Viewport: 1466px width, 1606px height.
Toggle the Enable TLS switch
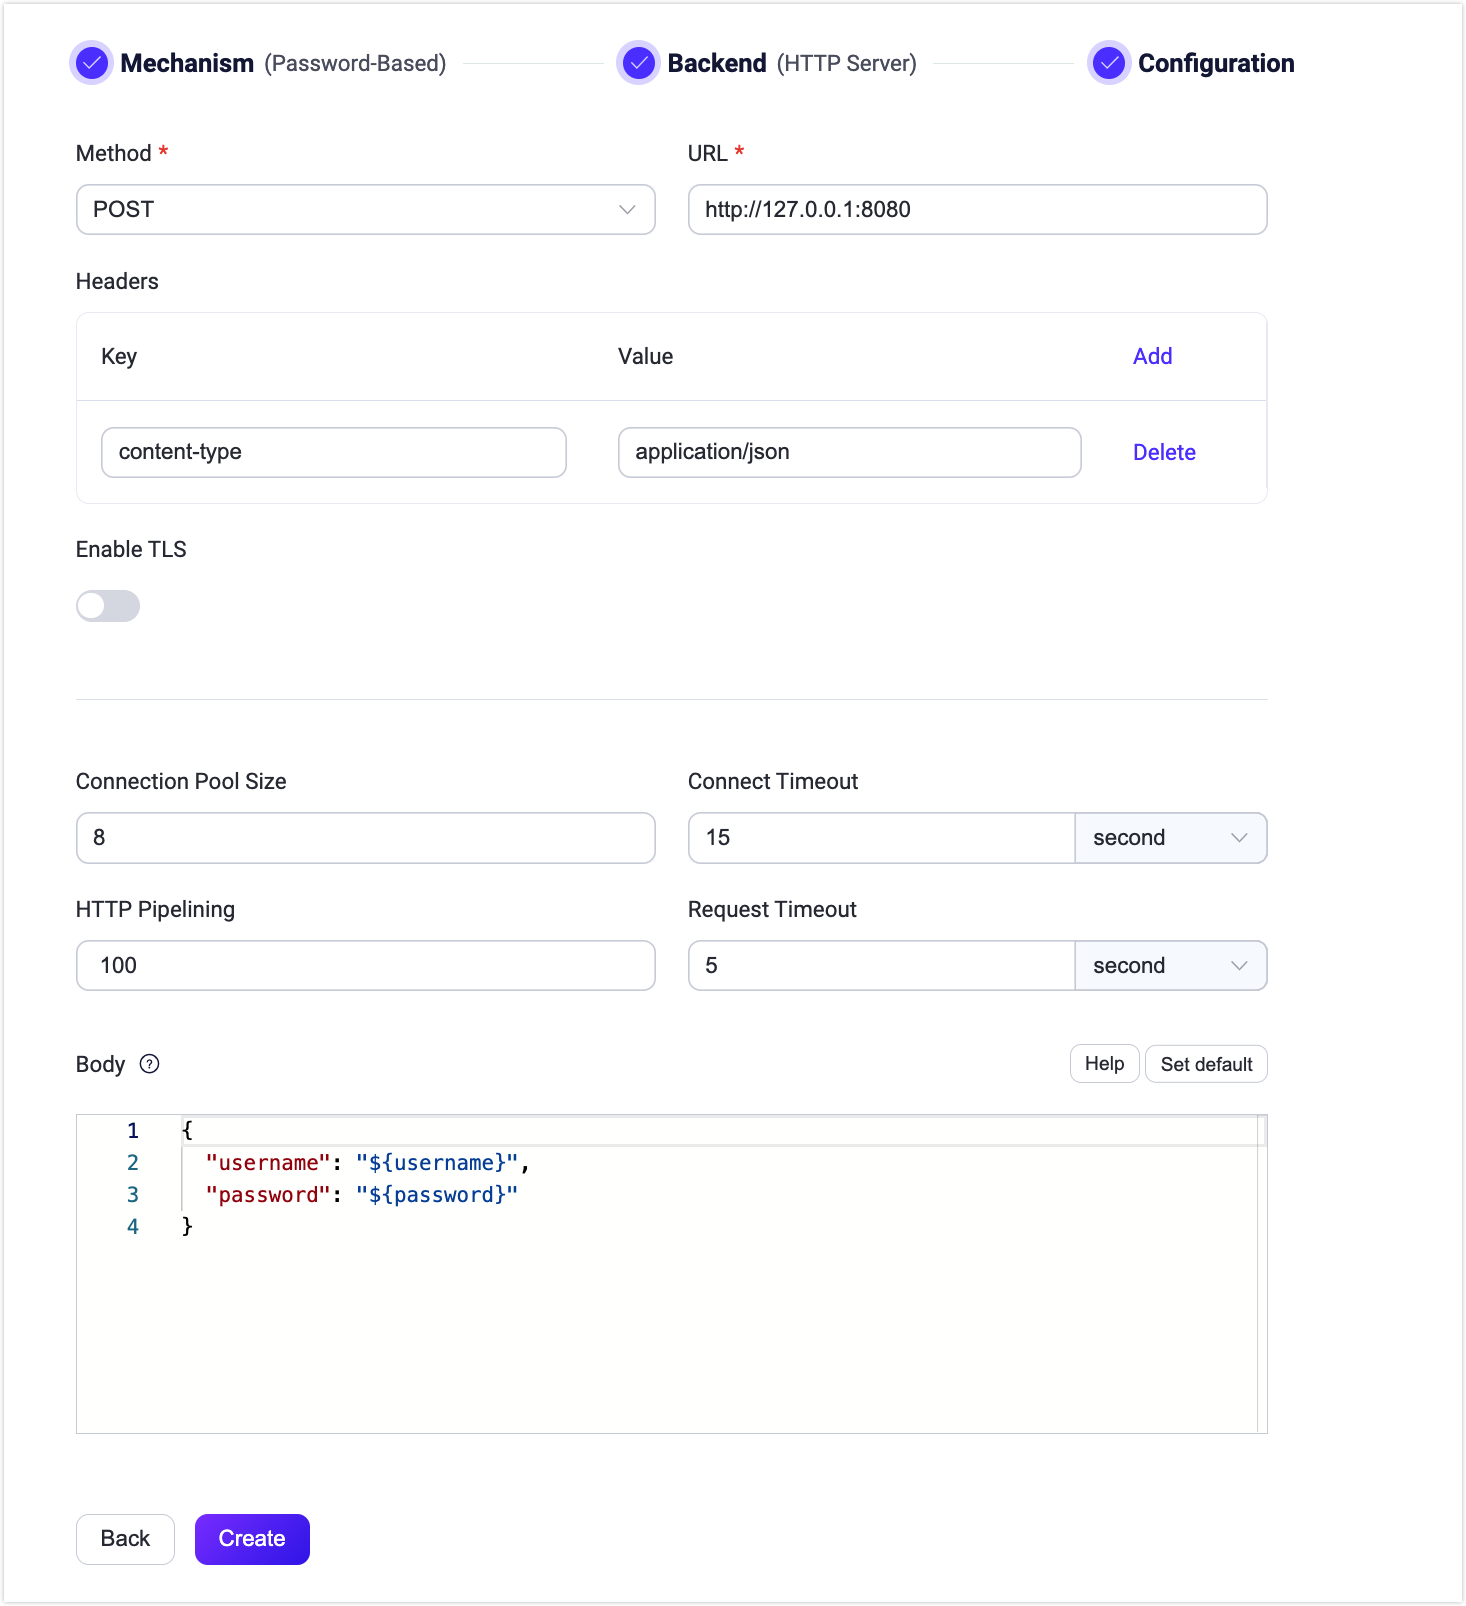108,606
